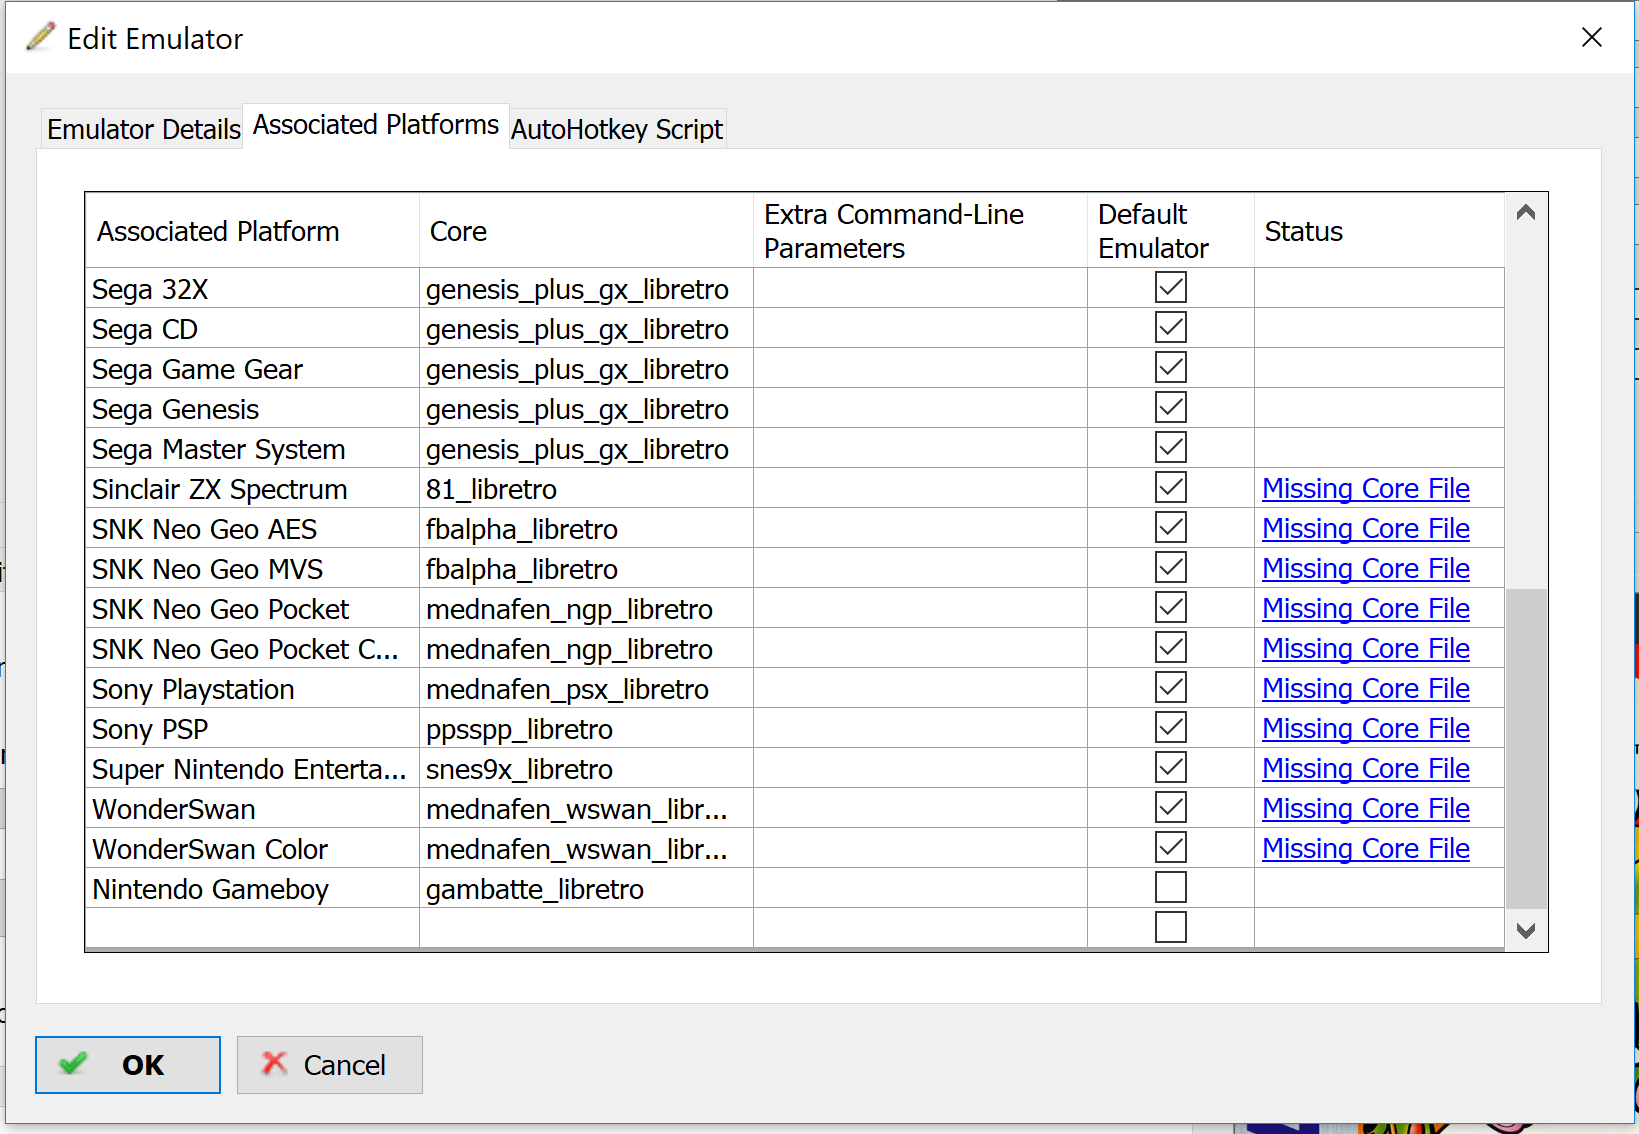Toggle default emulator for Sega Game Gear
The image size is (1639, 1134).
pyautogui.click(x=1171, y=368)
